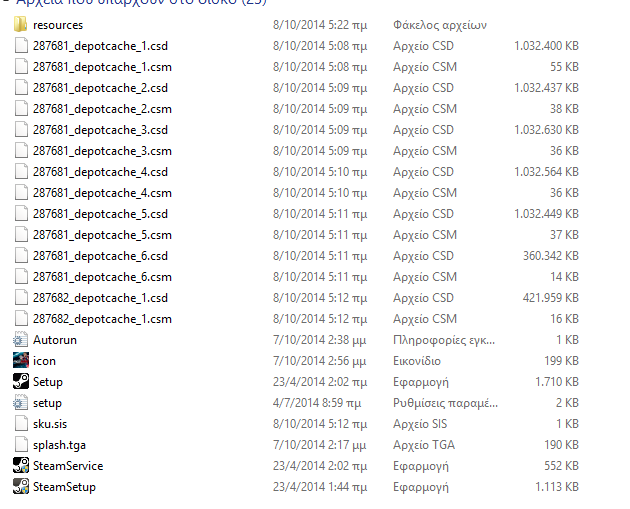Screen dimensions: 630x509
Task: Click the Autorun setup information icon
Action: 20,339
